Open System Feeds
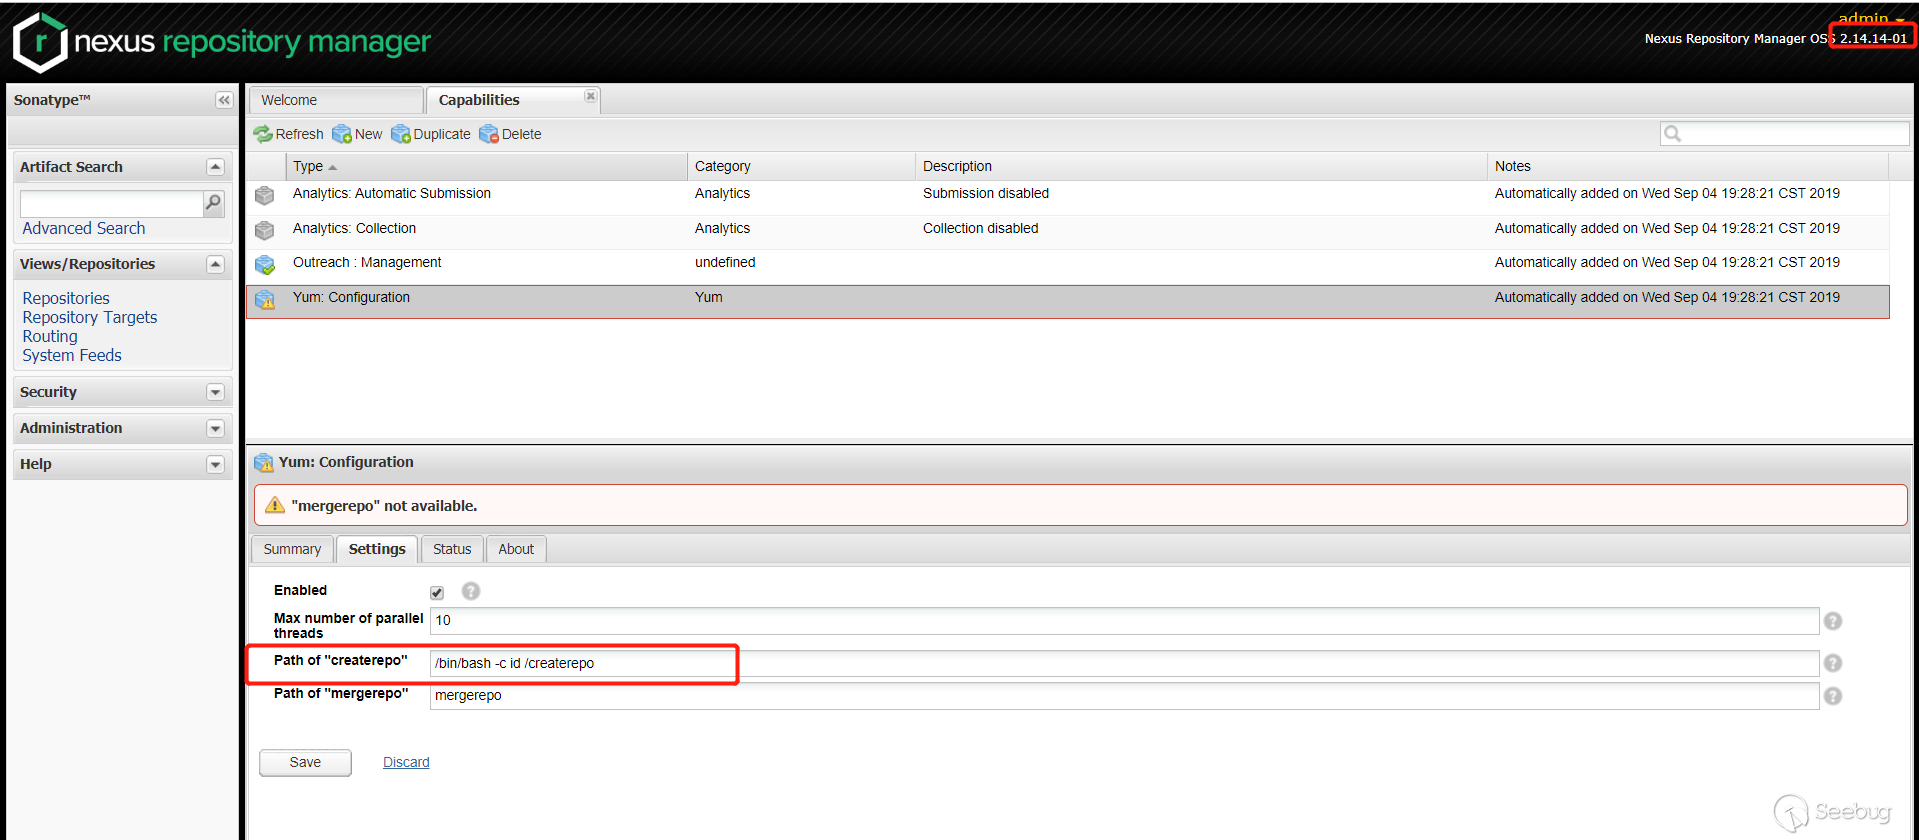 point(72,355)
